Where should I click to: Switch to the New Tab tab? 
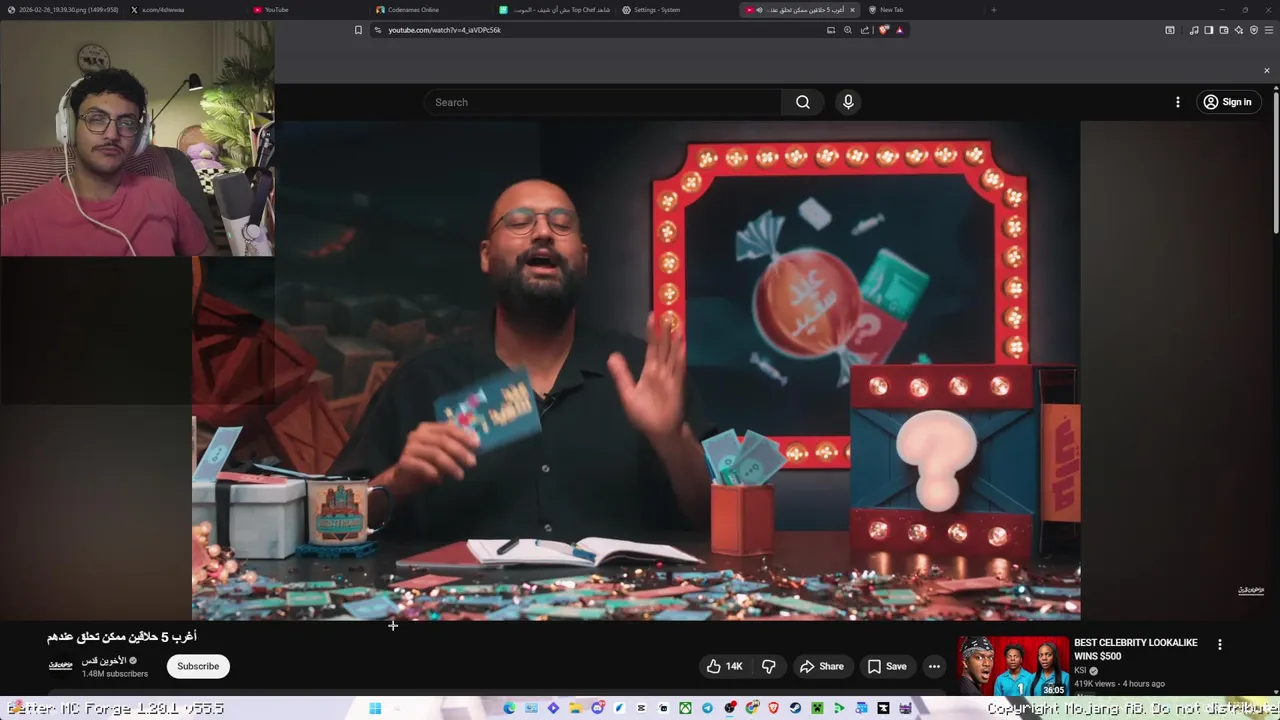pyautogui.click(x=922, y=10)
